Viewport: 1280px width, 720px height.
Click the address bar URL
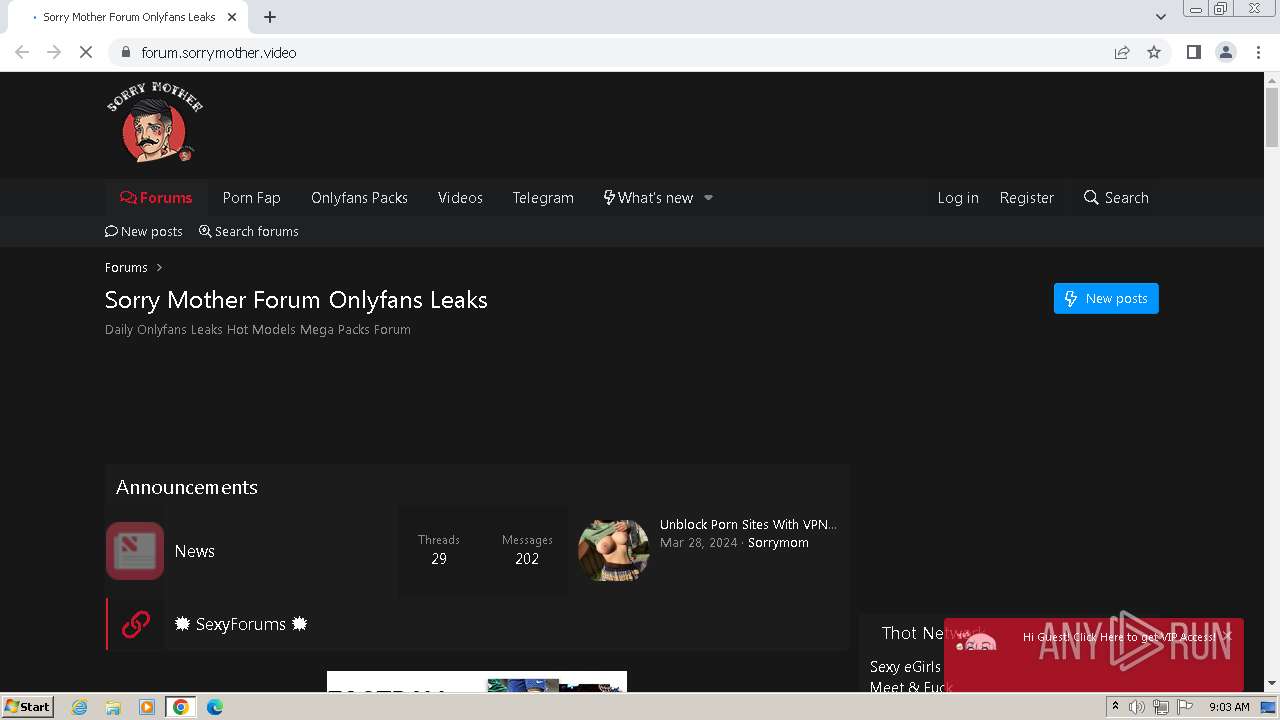click(219, 53)
